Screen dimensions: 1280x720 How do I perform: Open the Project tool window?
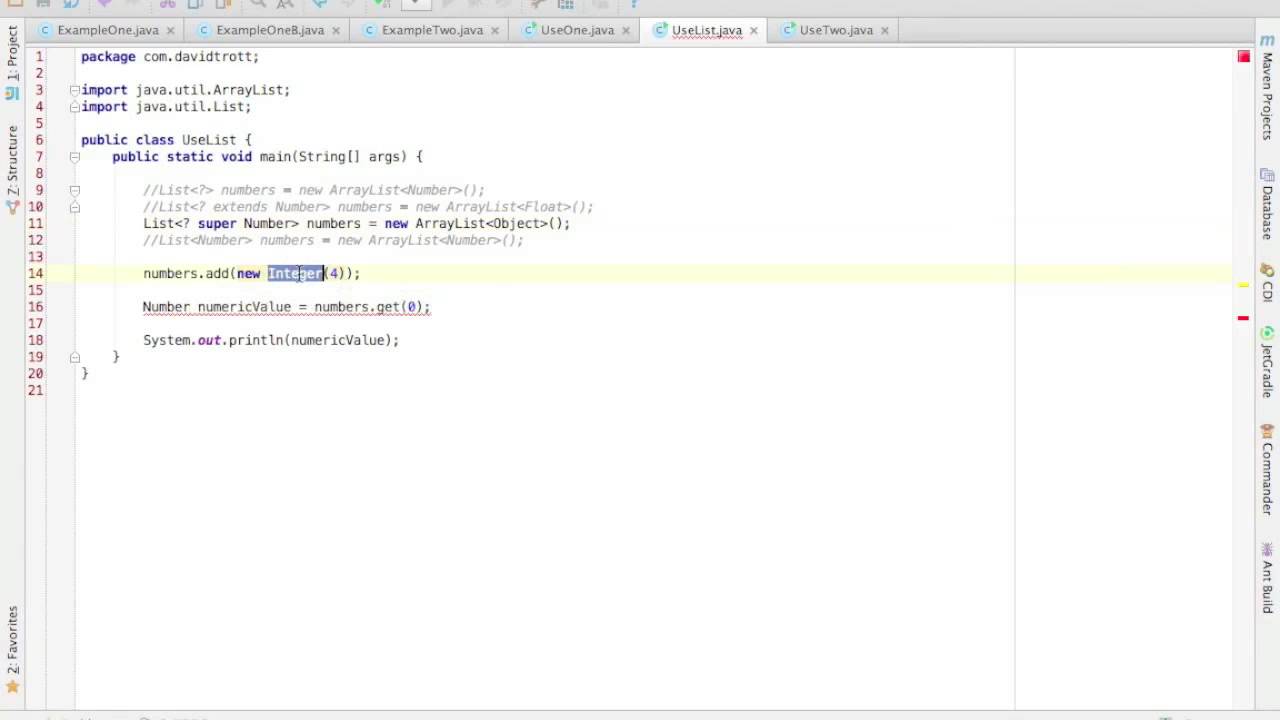click(12, 62)
